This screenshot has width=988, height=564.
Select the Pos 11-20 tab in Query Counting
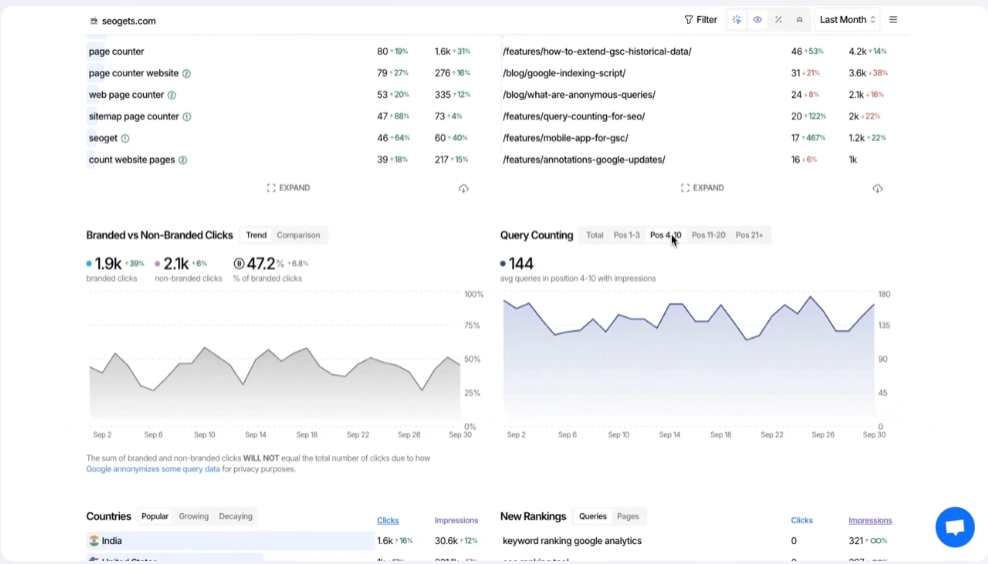point(708,235)
